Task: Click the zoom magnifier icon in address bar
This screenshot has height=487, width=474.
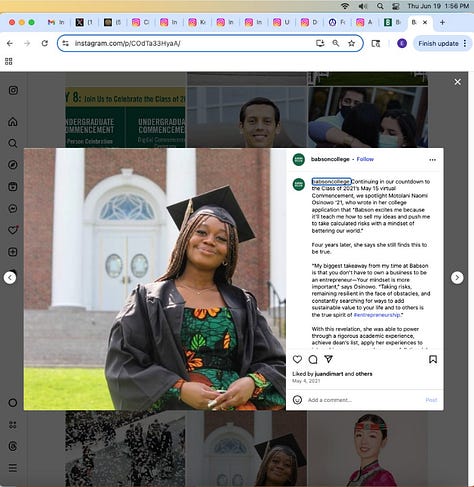Action: (336, 43)
